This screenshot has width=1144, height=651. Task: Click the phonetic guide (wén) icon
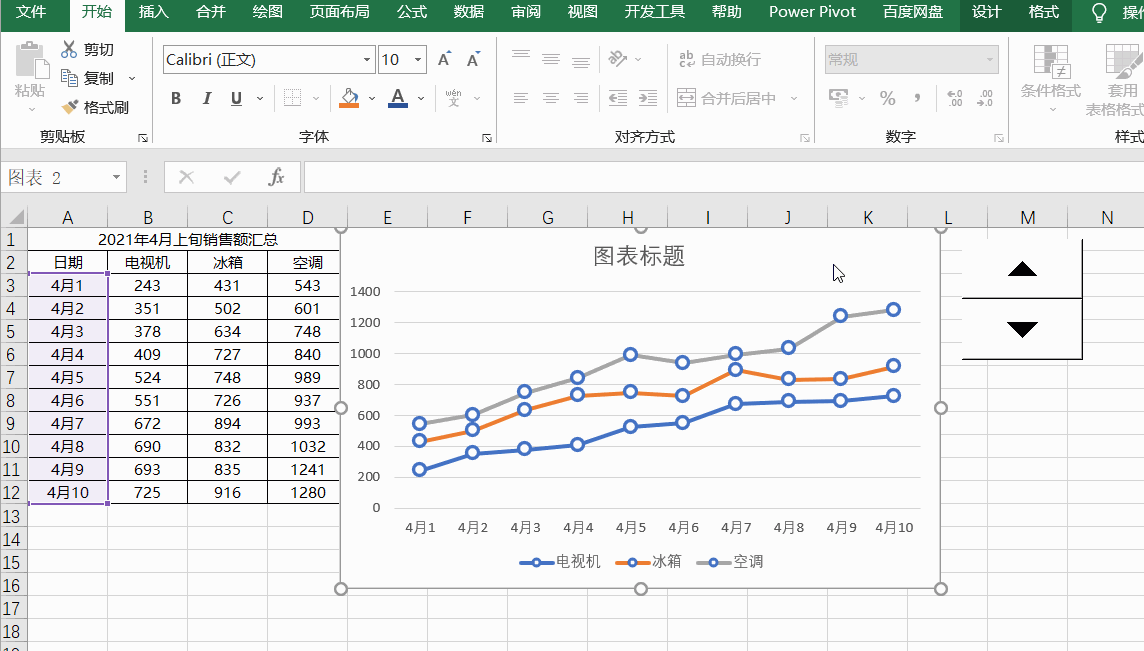click(x=453, y=98)
